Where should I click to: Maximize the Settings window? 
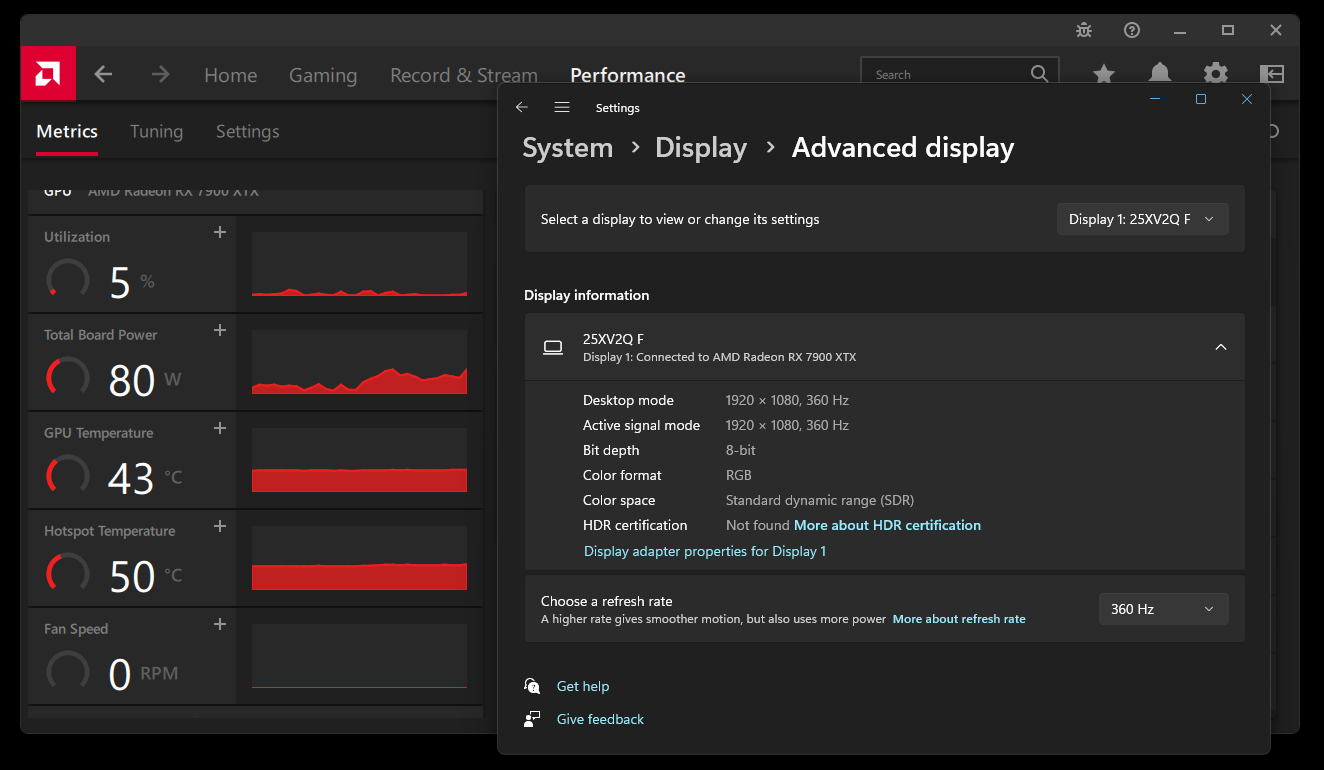1201,99
